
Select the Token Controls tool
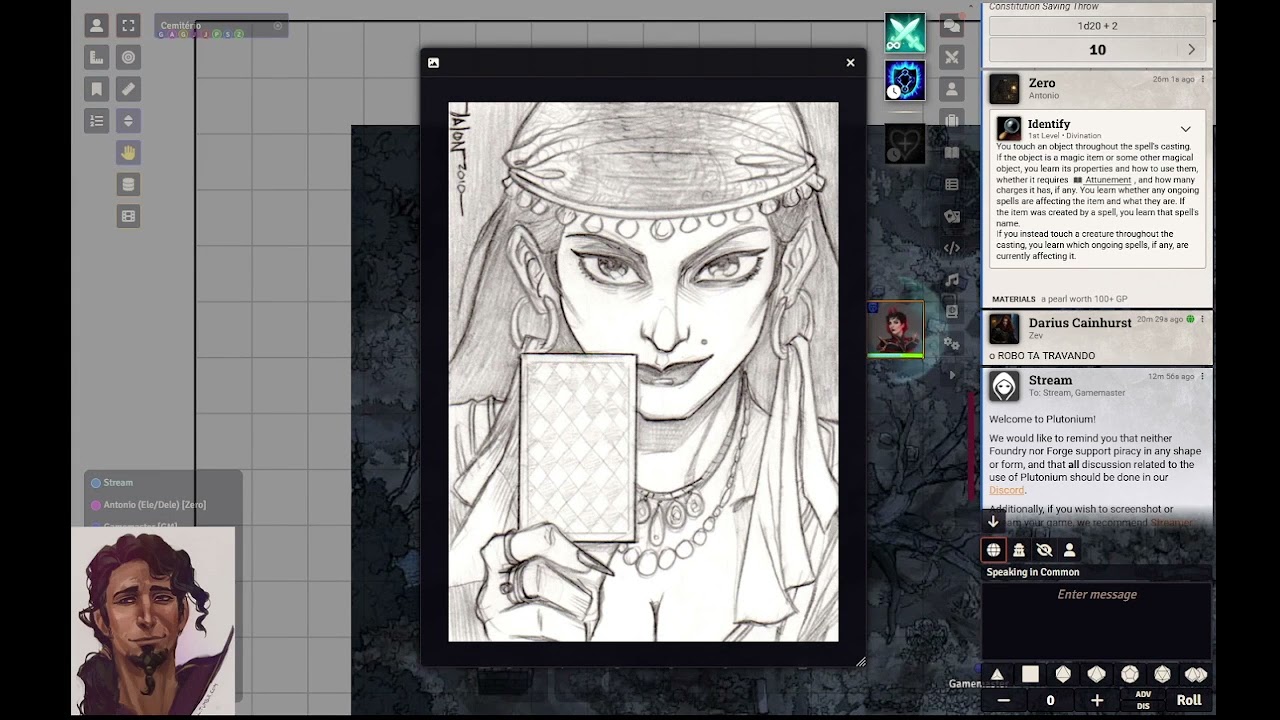tap(96, 26)
